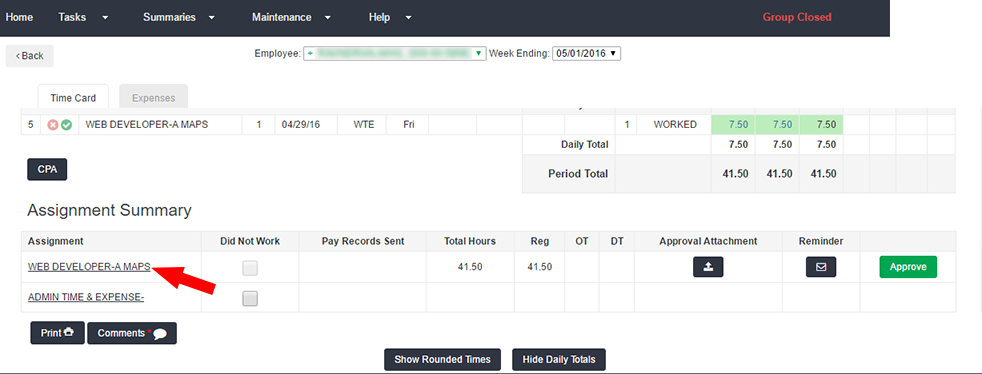Click the Back button
Screen dimensions: 982x374
click(29, 56)
